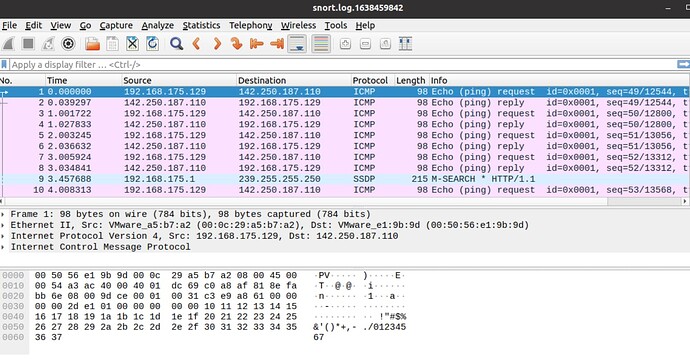Open the Tools menu
This screenshot has width=690, height=364.
[x=336, y=26]
